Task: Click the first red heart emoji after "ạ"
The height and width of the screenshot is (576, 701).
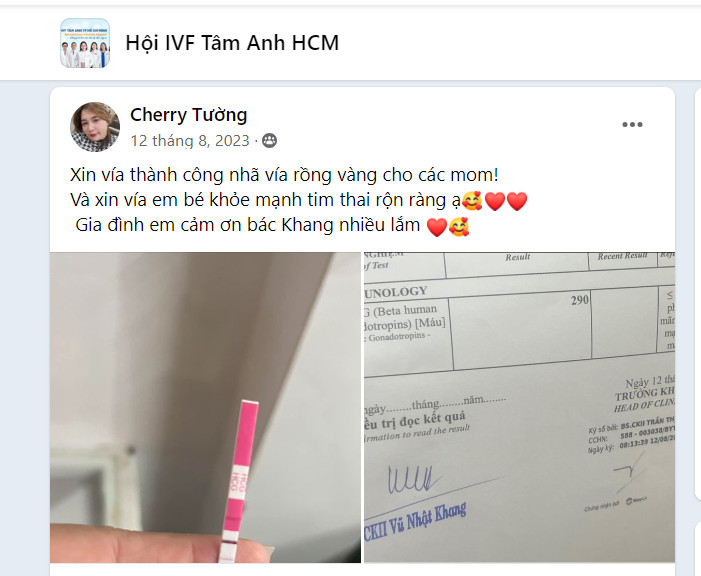Action: 495,201
